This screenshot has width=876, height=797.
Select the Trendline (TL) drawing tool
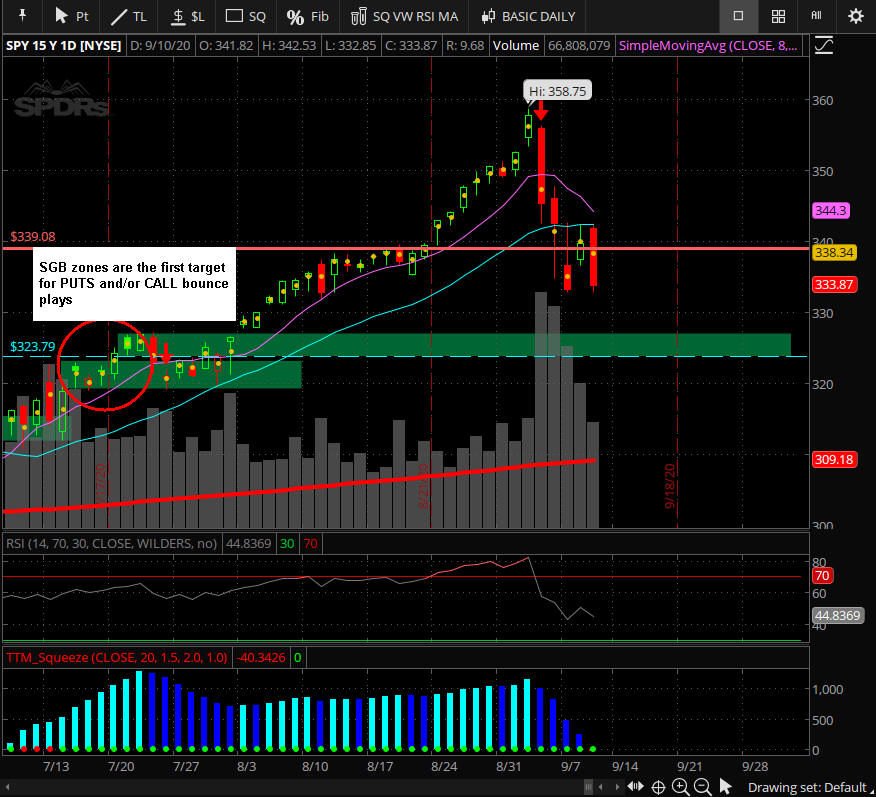click(x=129, y=16)
